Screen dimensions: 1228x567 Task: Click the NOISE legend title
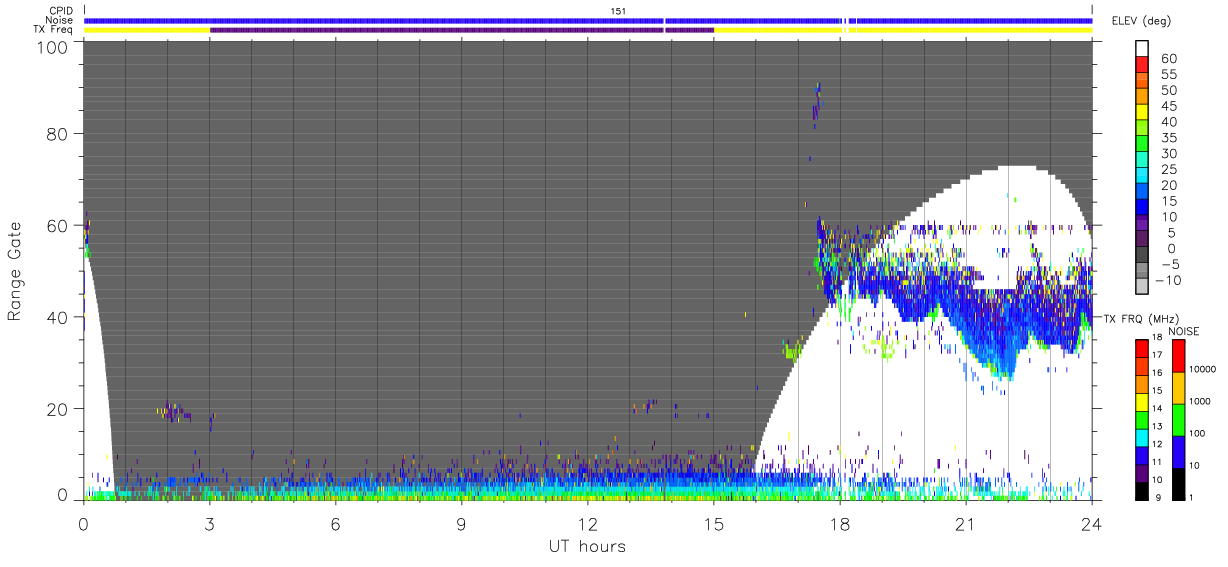1183,330
